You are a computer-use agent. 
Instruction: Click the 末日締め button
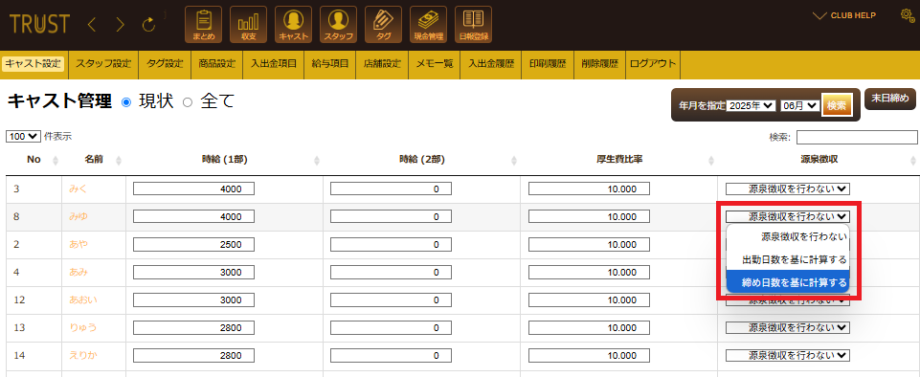889,99
